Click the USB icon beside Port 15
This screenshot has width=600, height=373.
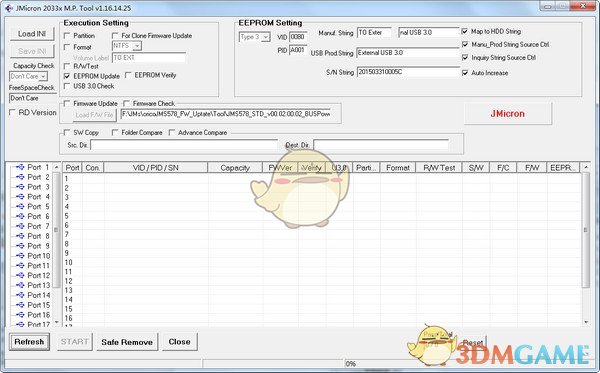point(20,305)
